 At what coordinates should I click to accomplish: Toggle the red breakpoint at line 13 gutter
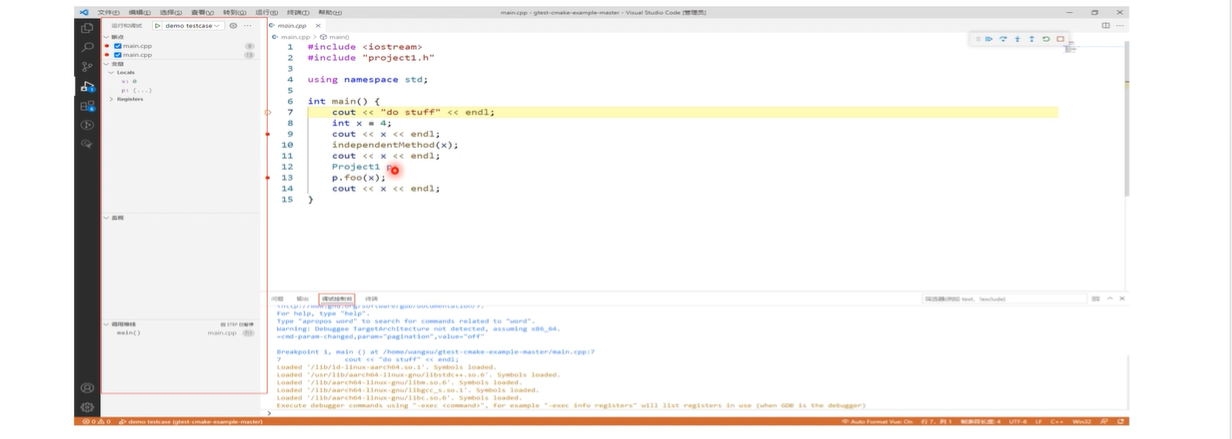pos(268,177)
